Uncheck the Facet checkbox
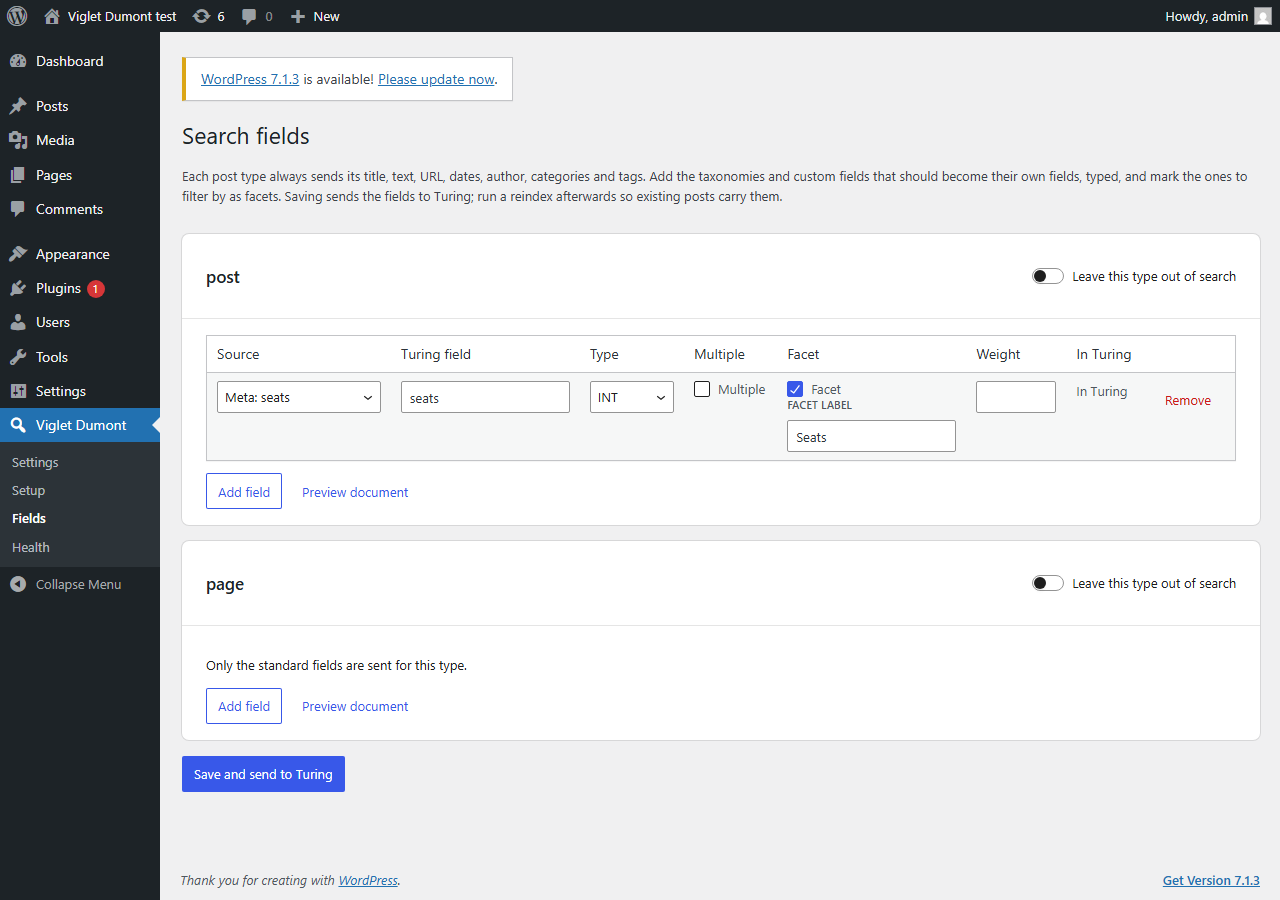Viewport: 1280px width, 900px height. pos(795,389)
